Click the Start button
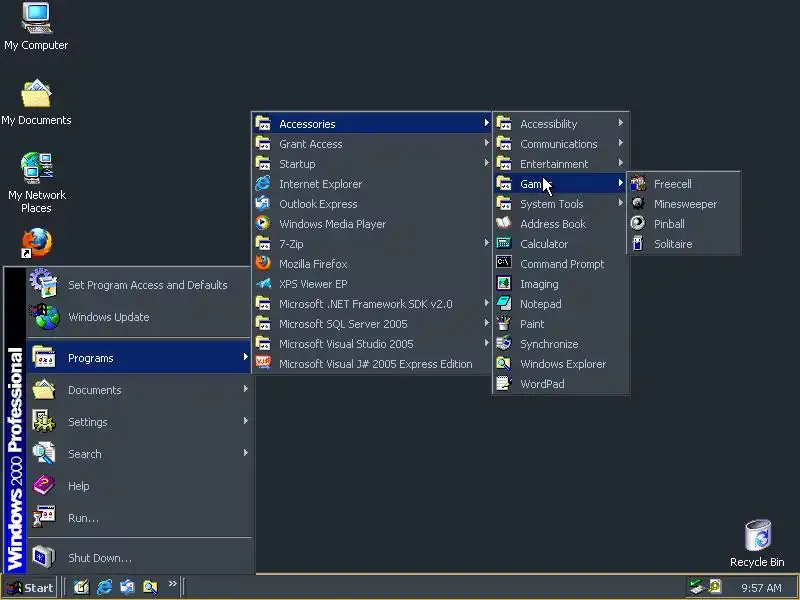800x600 pixels. pyautogui.click(x=30, y=588)
